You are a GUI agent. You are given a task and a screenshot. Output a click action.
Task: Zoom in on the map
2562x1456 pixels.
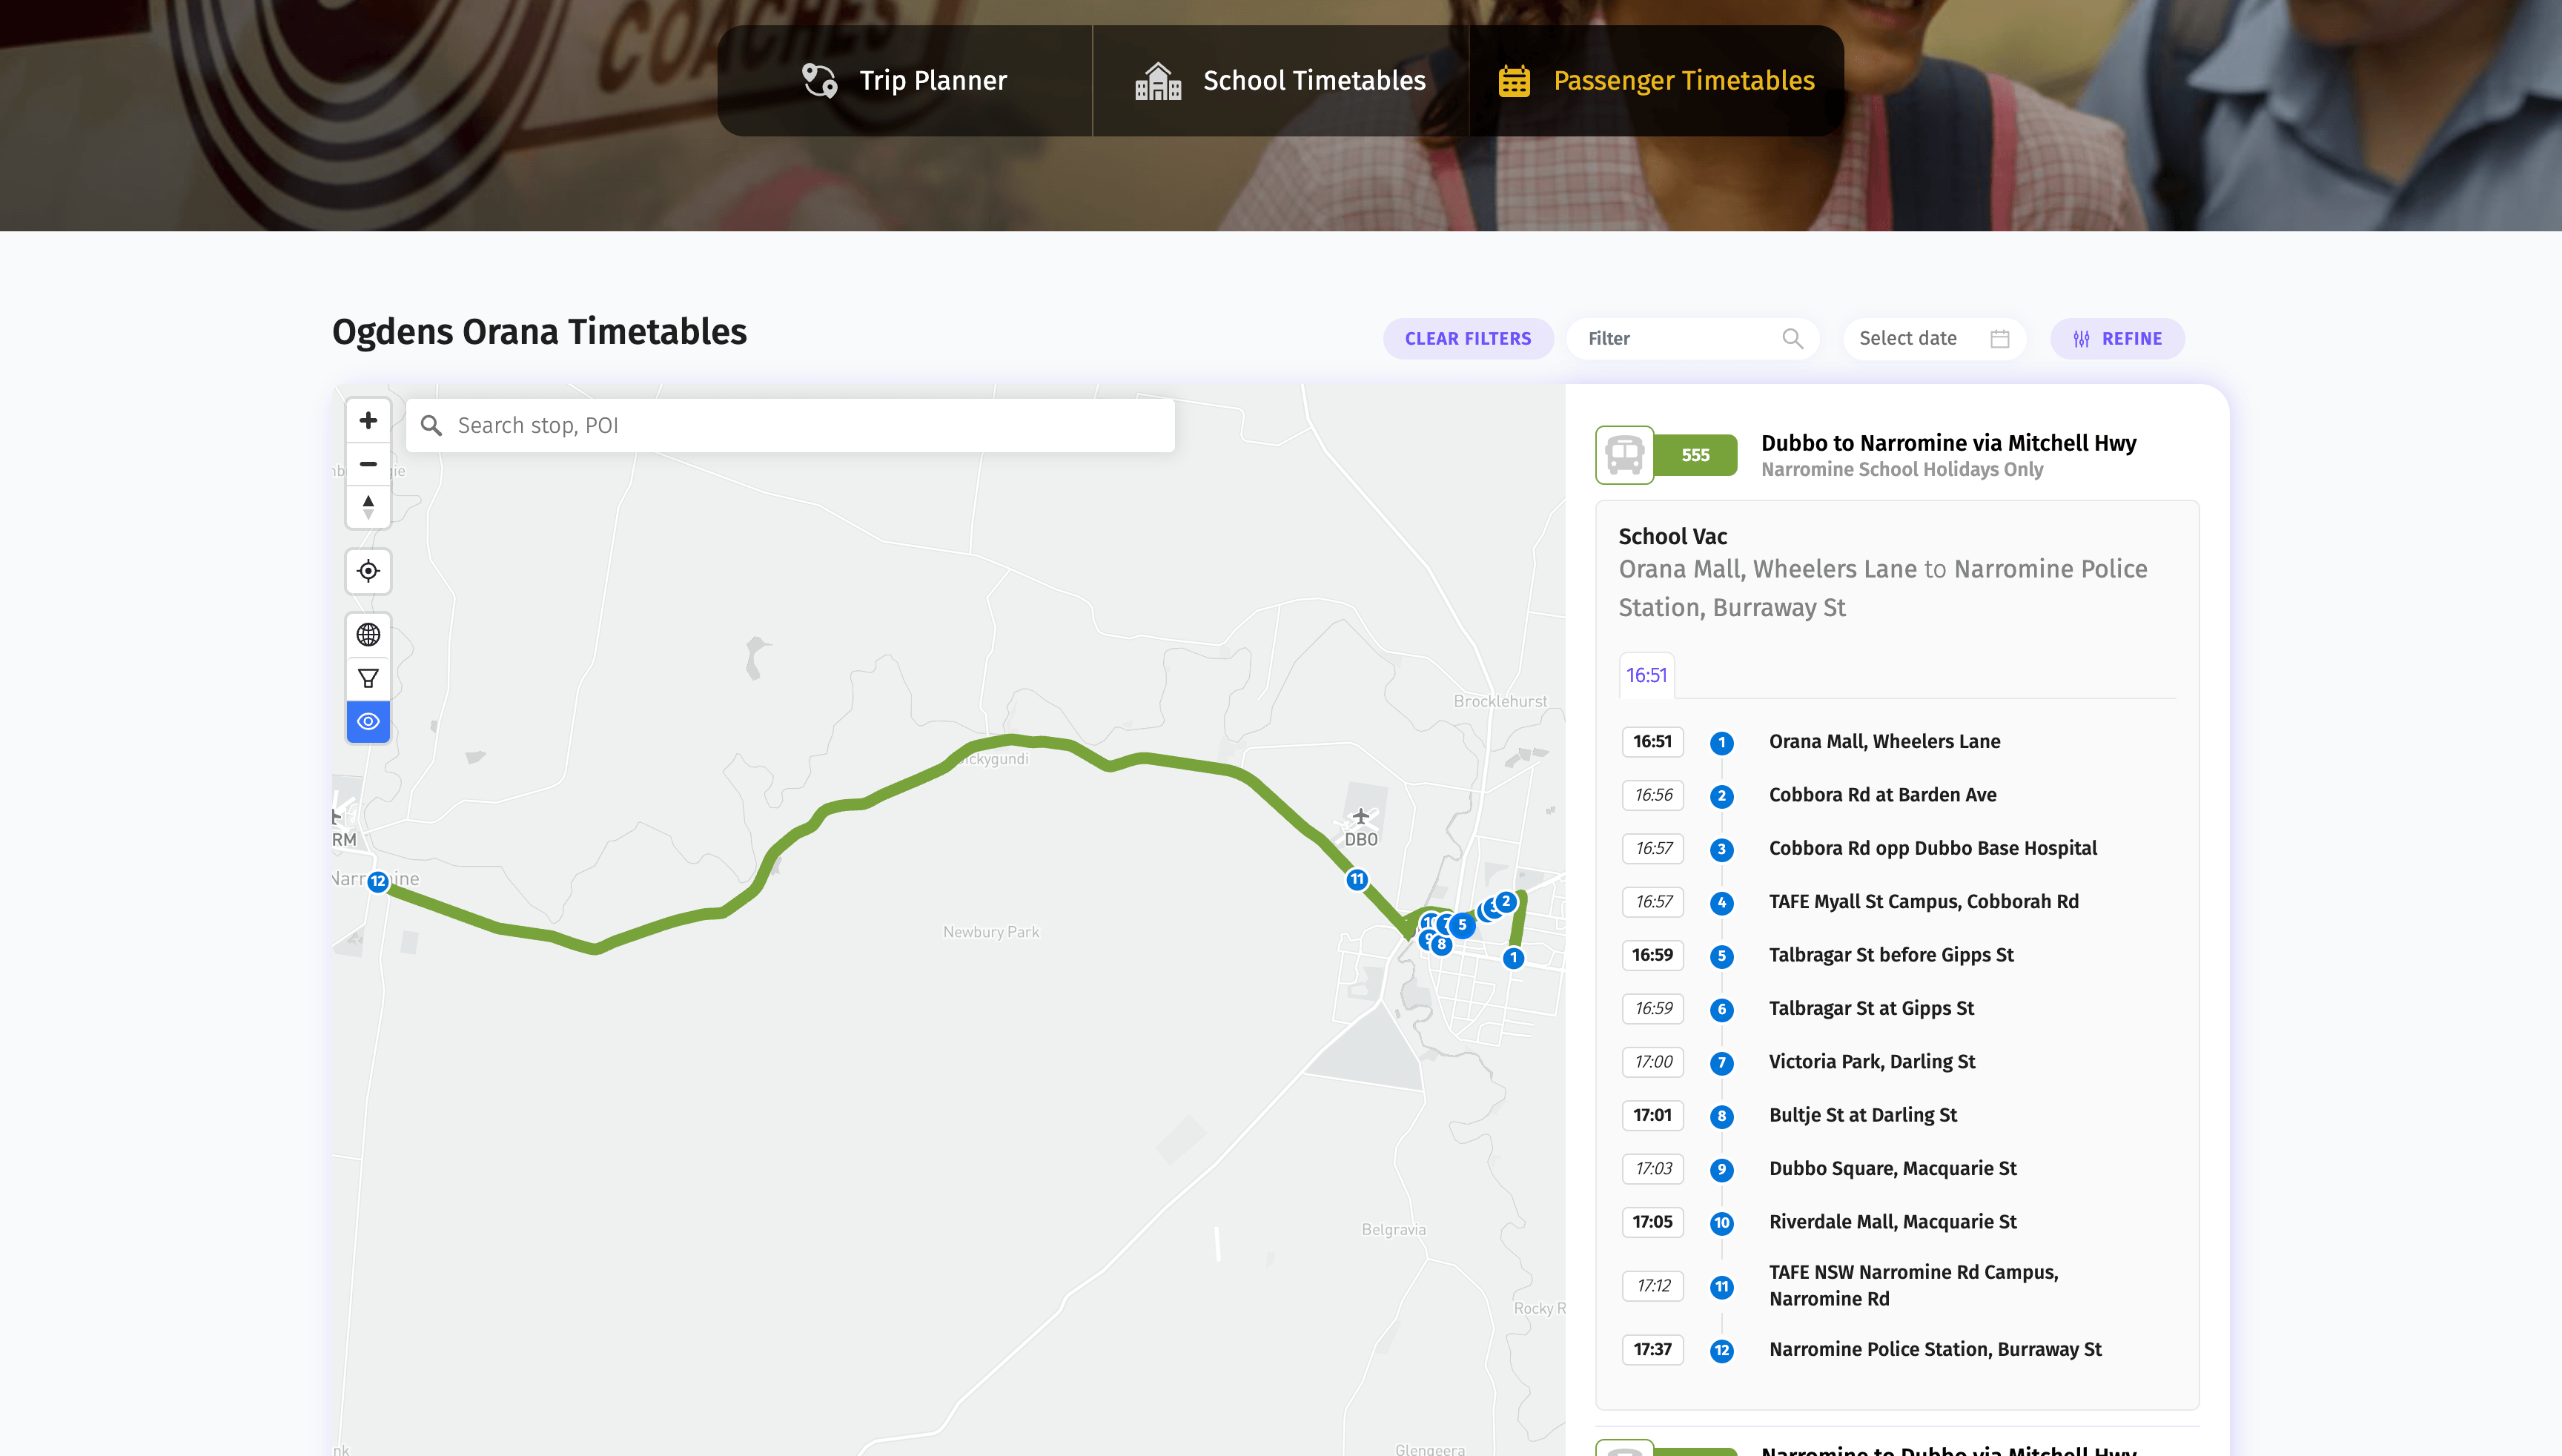(368, 421)
